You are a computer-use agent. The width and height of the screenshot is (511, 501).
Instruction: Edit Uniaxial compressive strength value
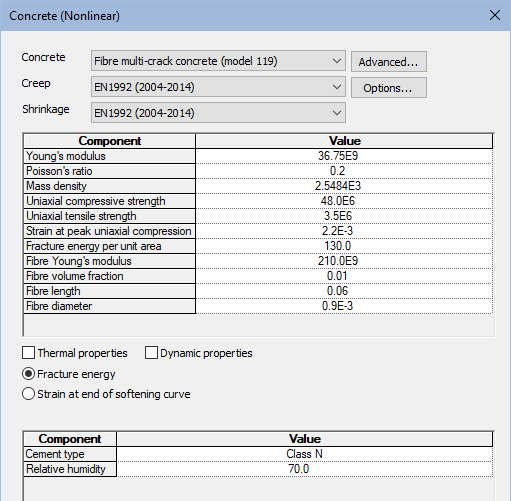(344, 201)
